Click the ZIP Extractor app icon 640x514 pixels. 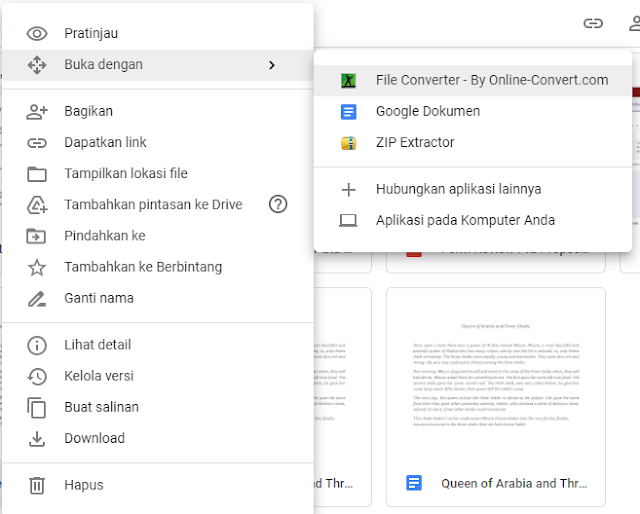point(349,143)
